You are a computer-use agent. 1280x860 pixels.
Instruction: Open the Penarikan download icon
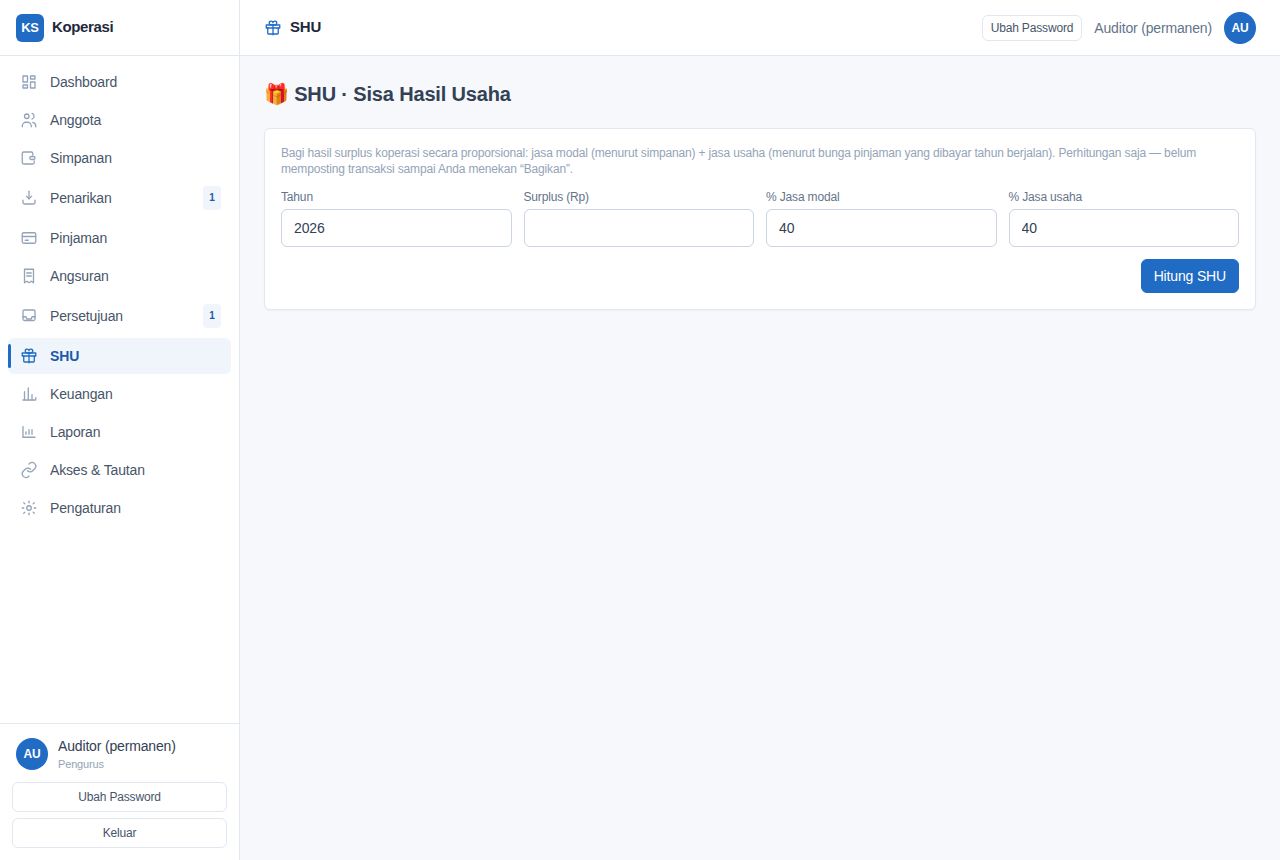click(x=29, y=198)
